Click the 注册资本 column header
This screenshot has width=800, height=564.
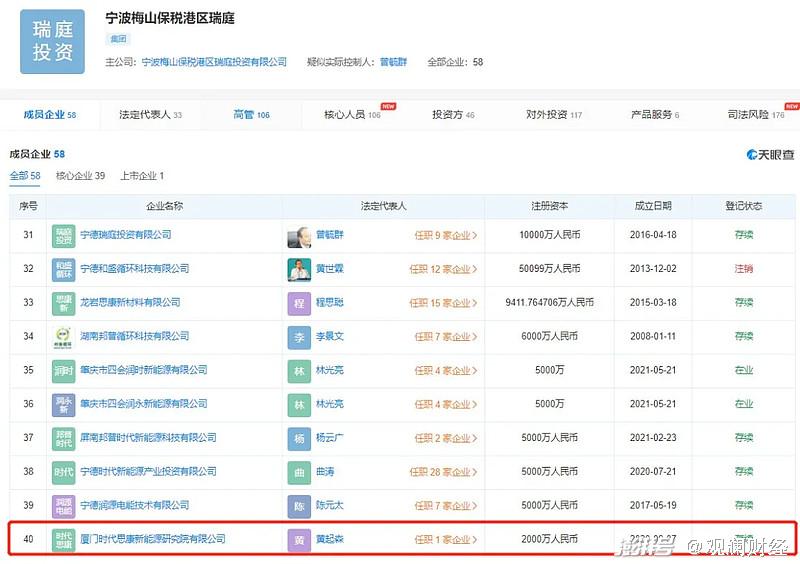(549, 206)
